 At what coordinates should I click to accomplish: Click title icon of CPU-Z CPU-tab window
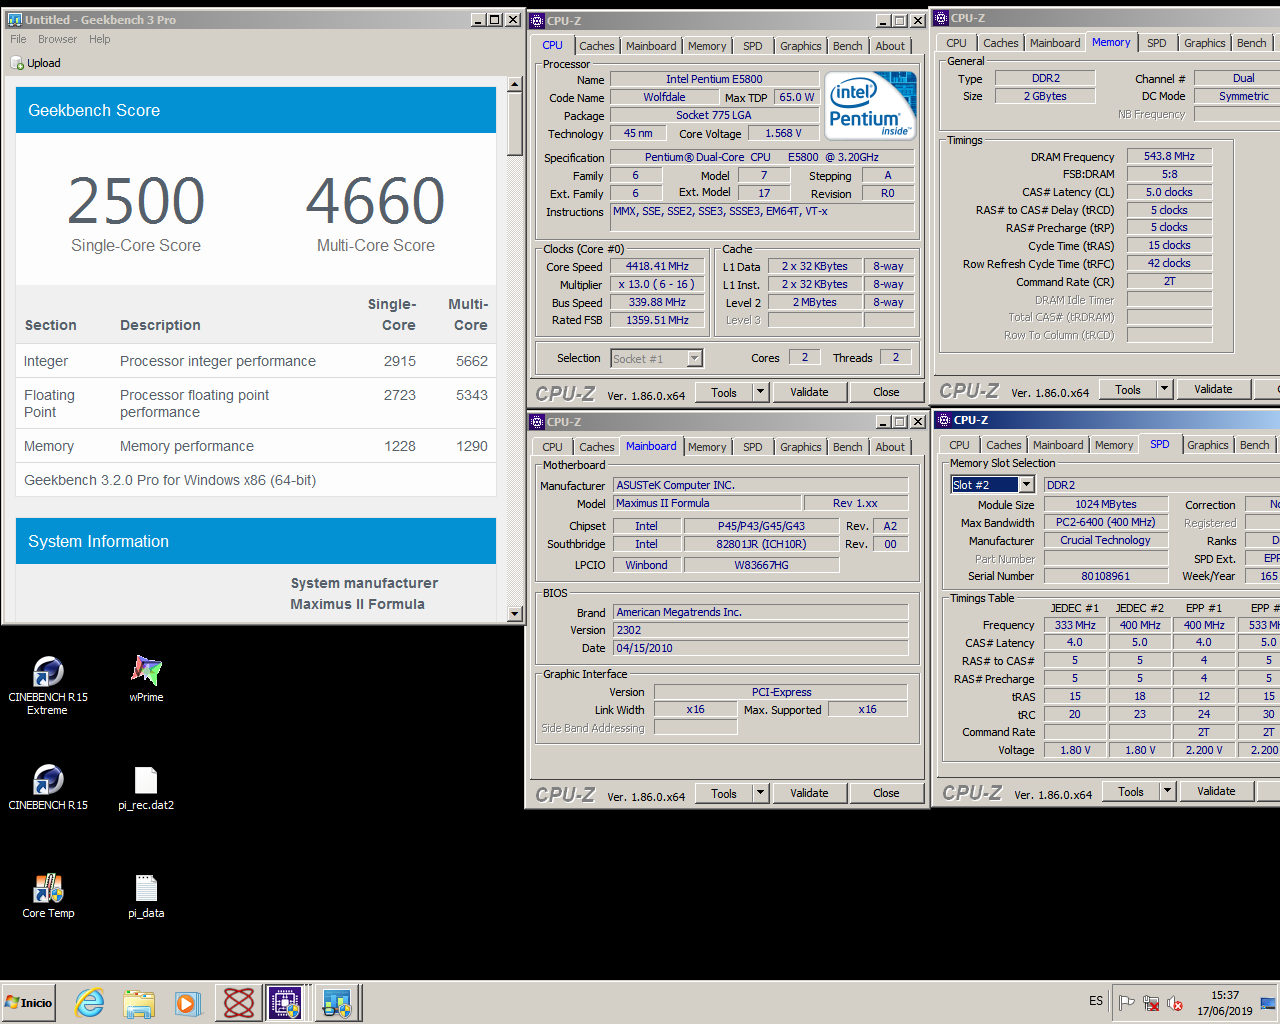tap(538, 20)
